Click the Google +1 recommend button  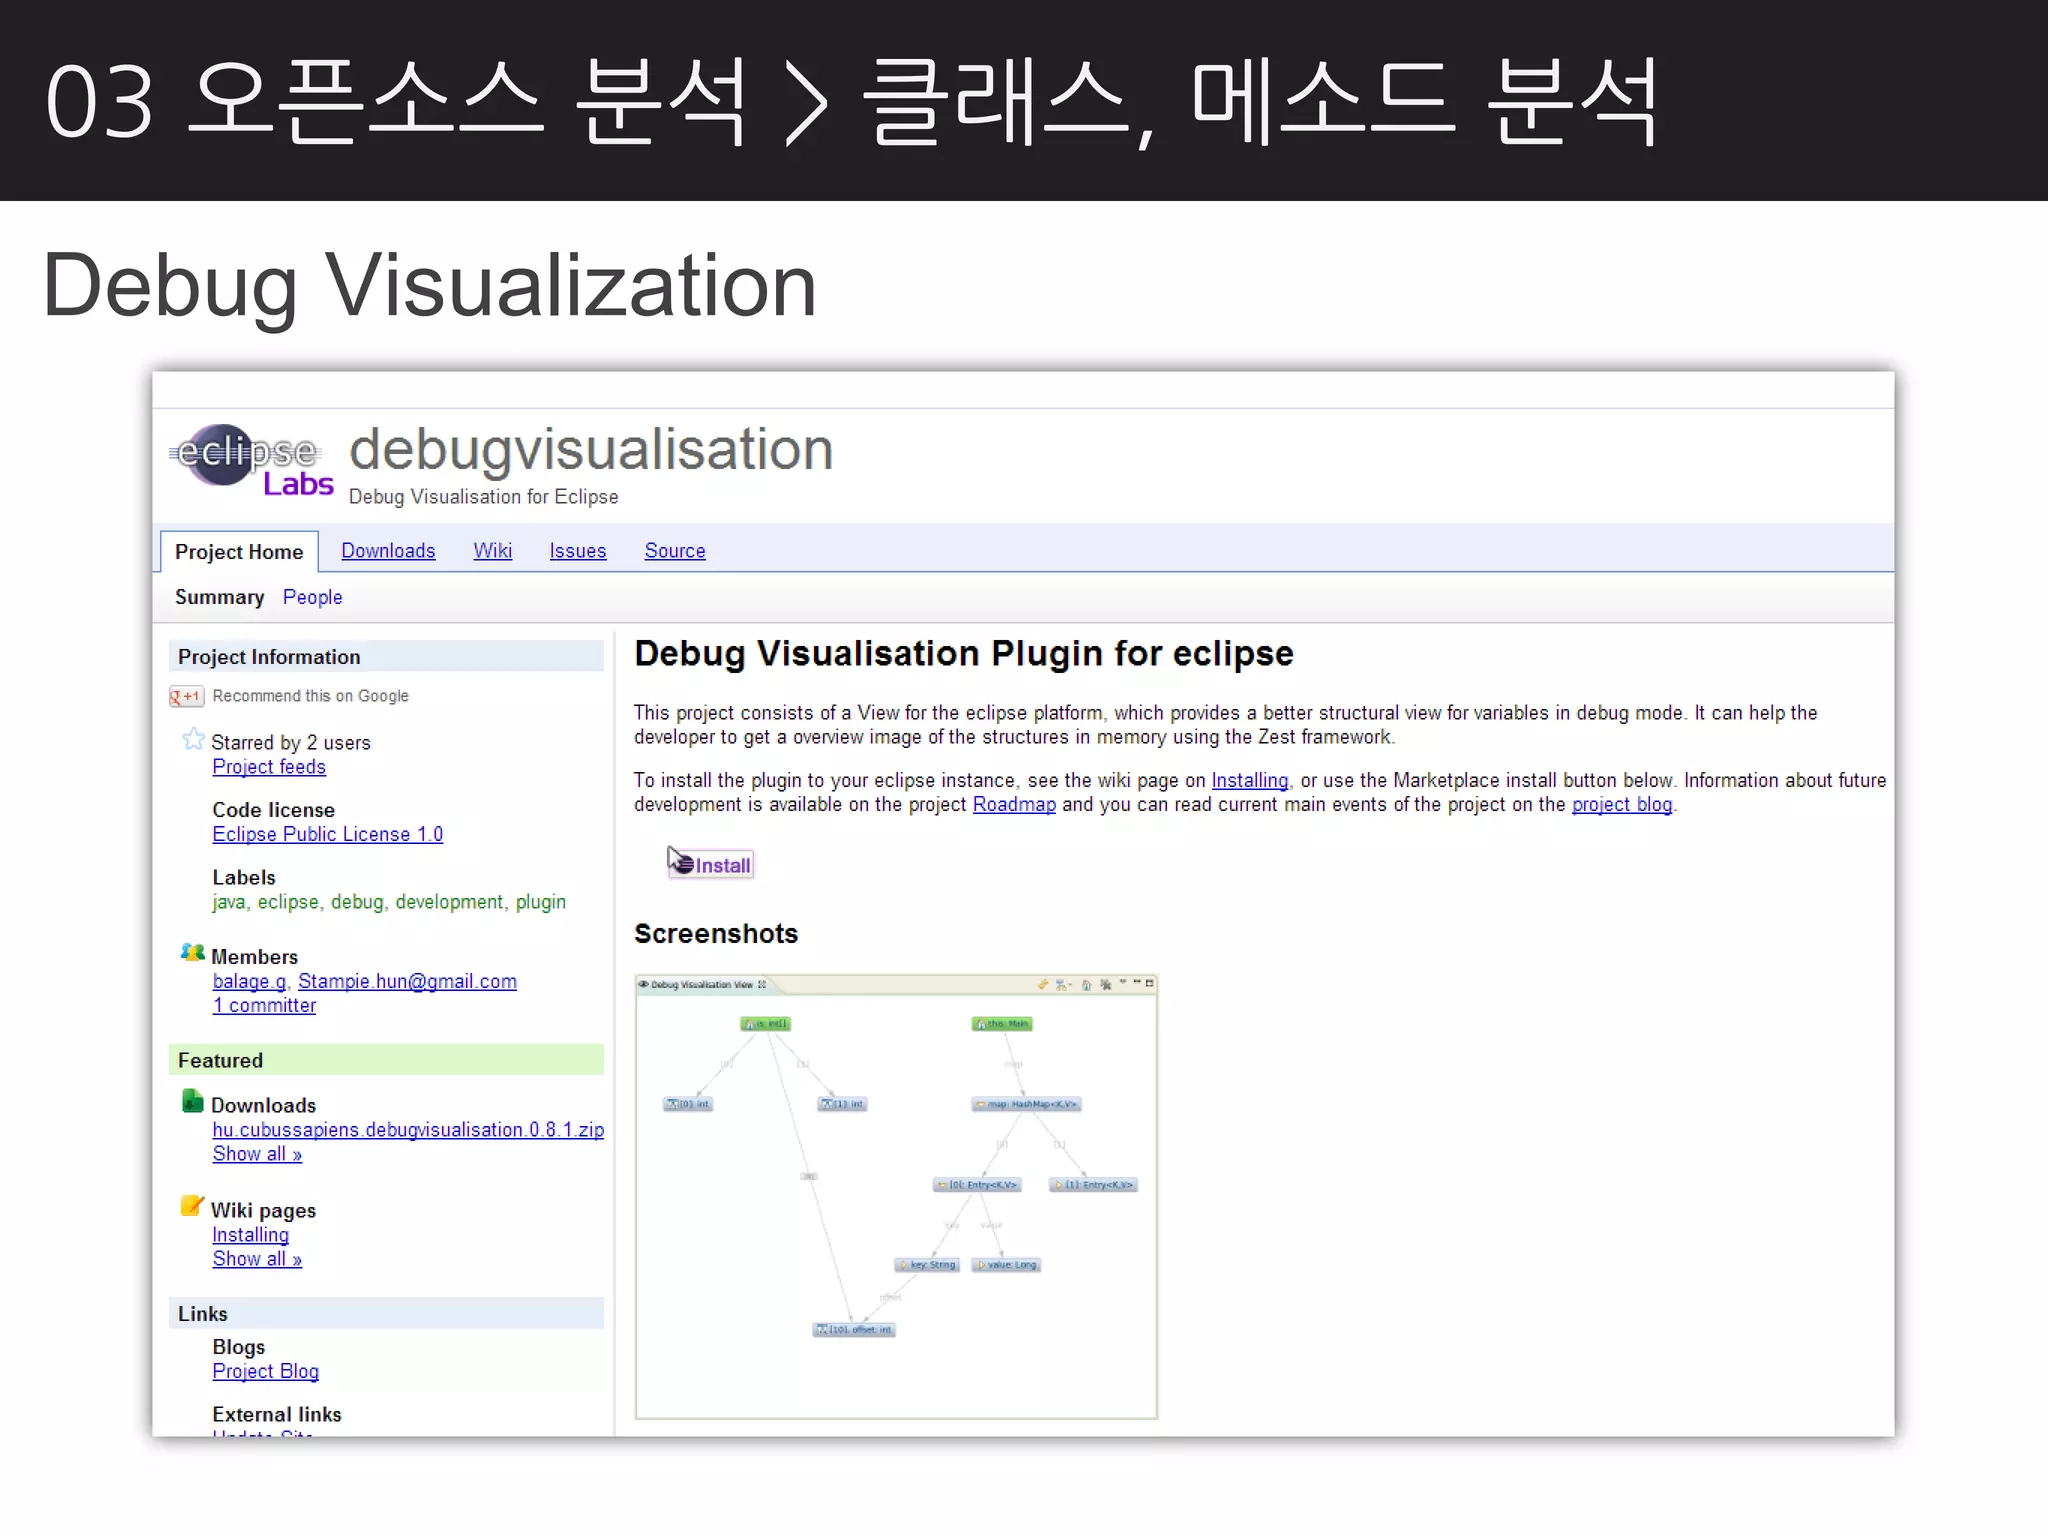pyautogui.click(x=187, y=696)
